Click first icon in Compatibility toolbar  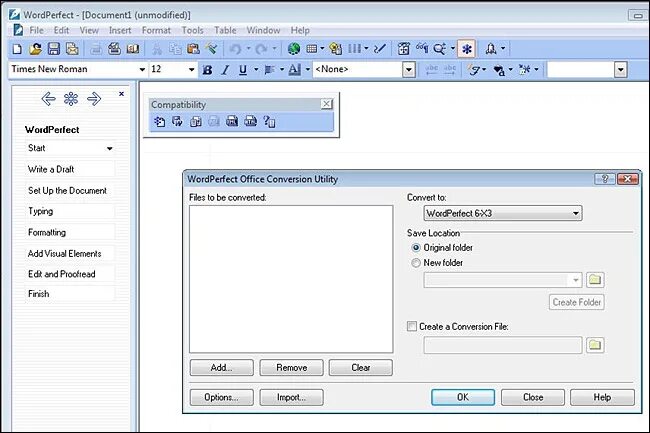160,121
